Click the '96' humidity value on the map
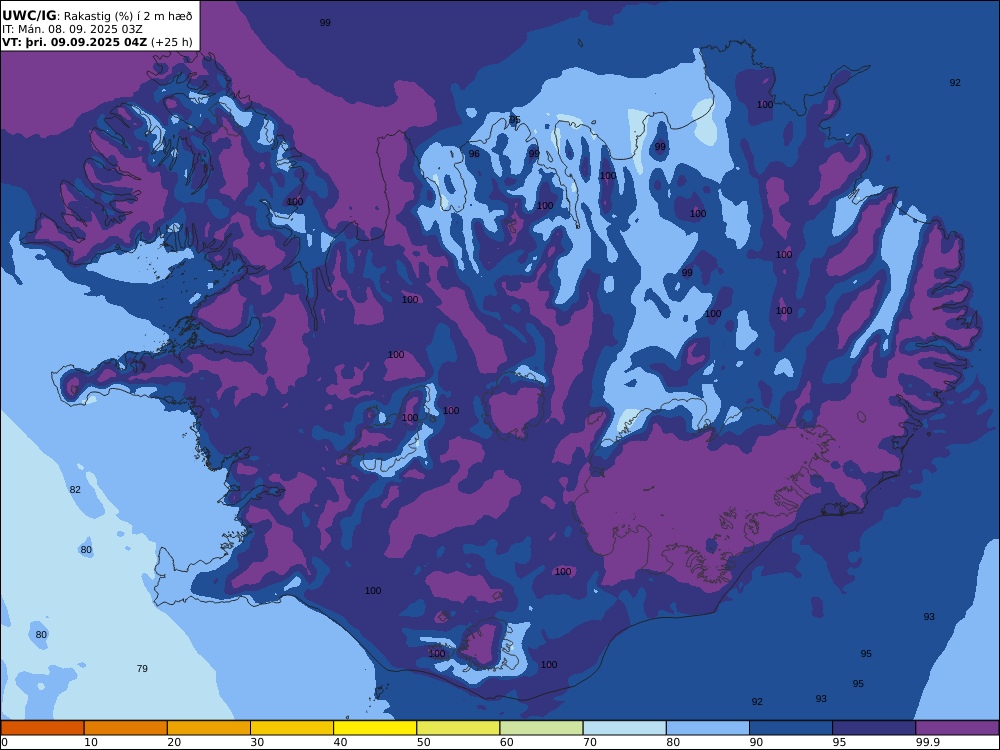Screen dimensions: 1000x750 (x=474, y=154)
